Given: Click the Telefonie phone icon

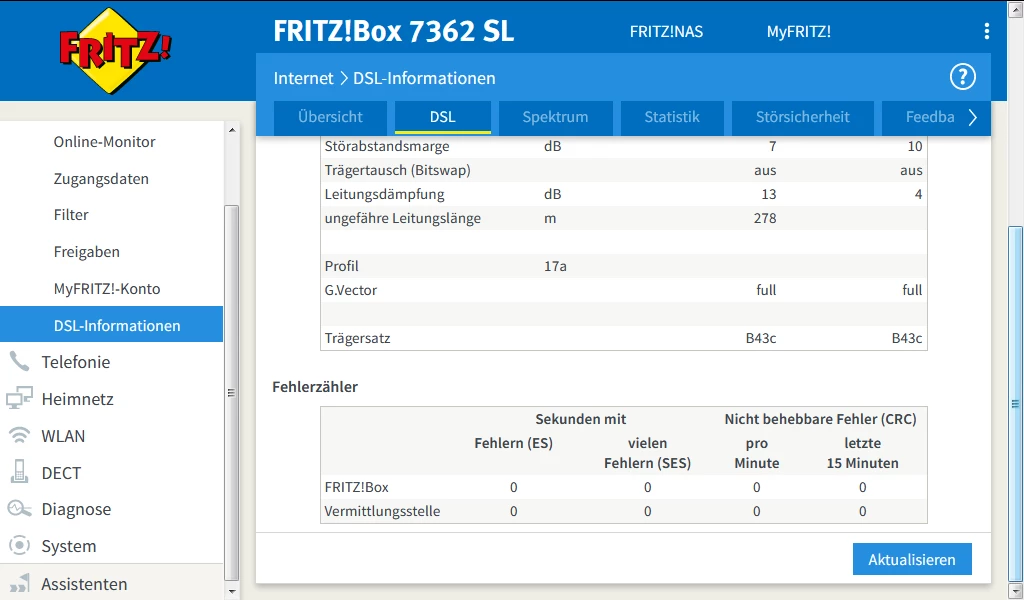Looking at the screenshot, I should (x=19, y=362).
